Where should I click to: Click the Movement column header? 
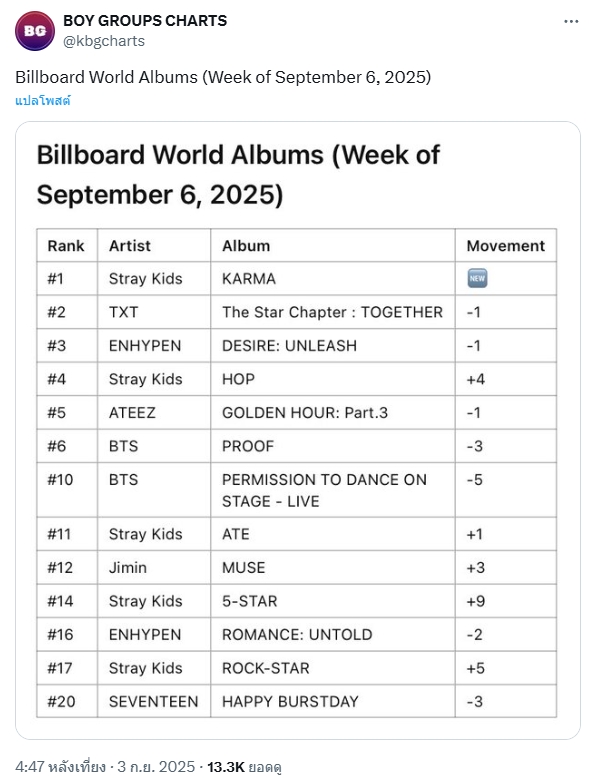[506, 246]
